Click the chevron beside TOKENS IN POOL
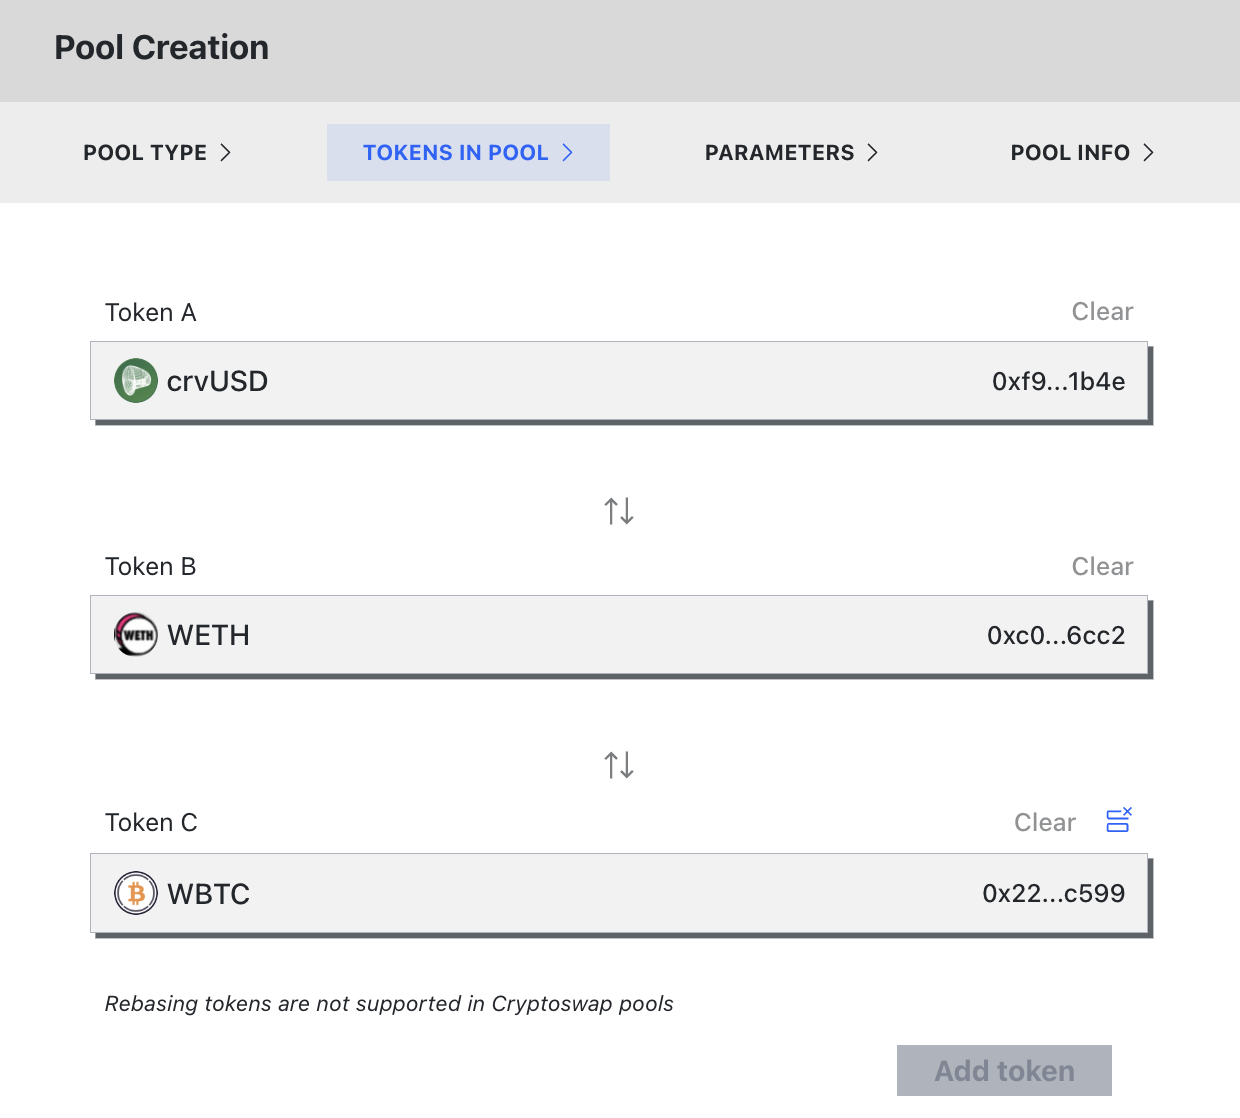The height and width of the screenshot is (1118, 1240). pos(568,152)
